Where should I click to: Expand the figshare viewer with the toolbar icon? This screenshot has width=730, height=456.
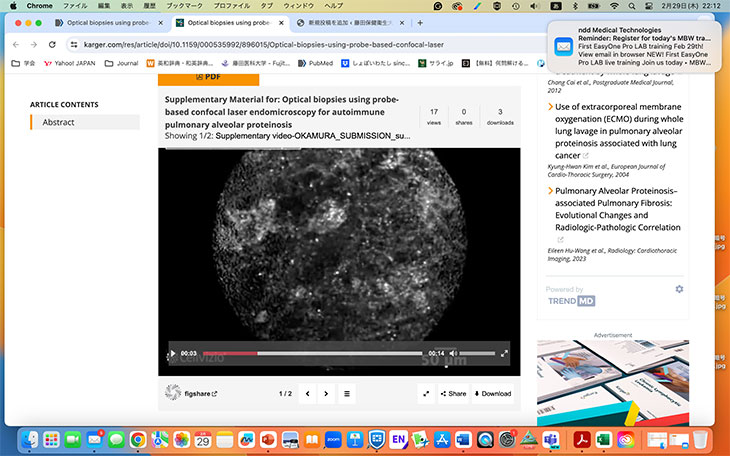click(426, 394)
